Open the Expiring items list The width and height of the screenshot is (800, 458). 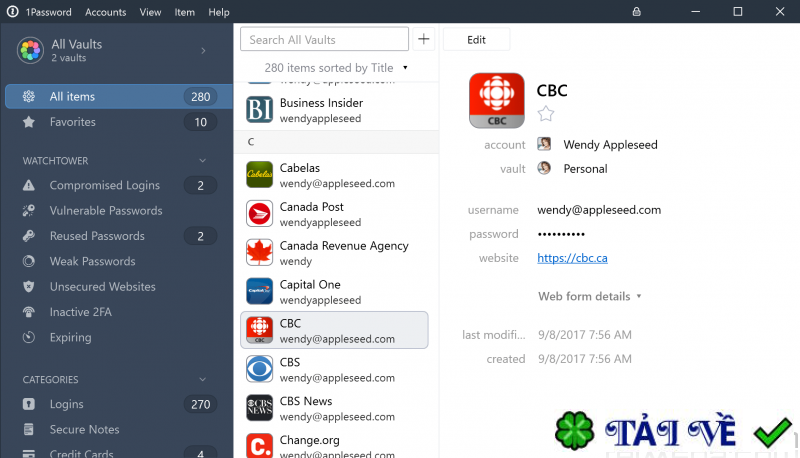pos(119,337)
